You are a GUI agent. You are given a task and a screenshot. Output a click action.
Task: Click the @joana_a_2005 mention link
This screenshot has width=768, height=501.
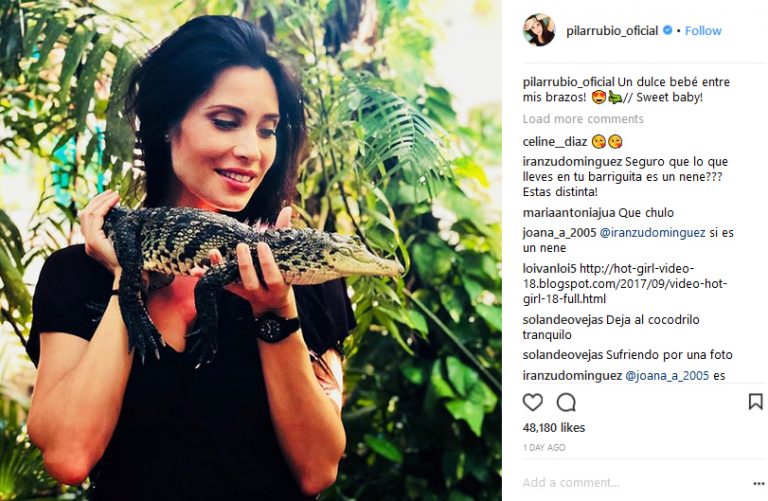pos(667,376)
